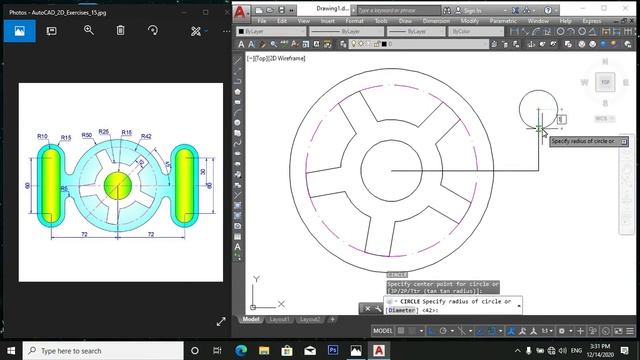Click the keyword search field in title bar
640x360 pixels.
(398, 10)
